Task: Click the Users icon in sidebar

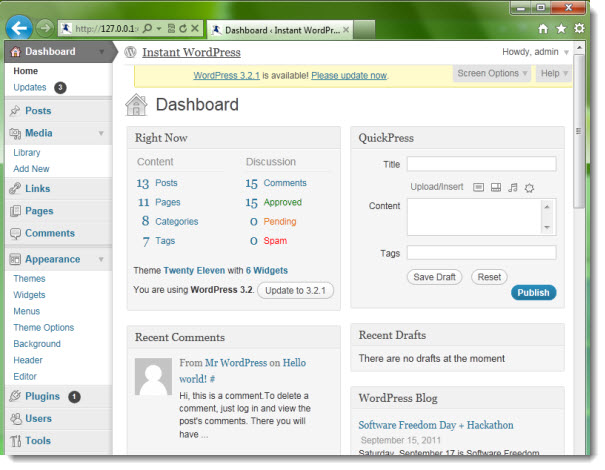Action: pyautogui.click(x=16, y=419)
